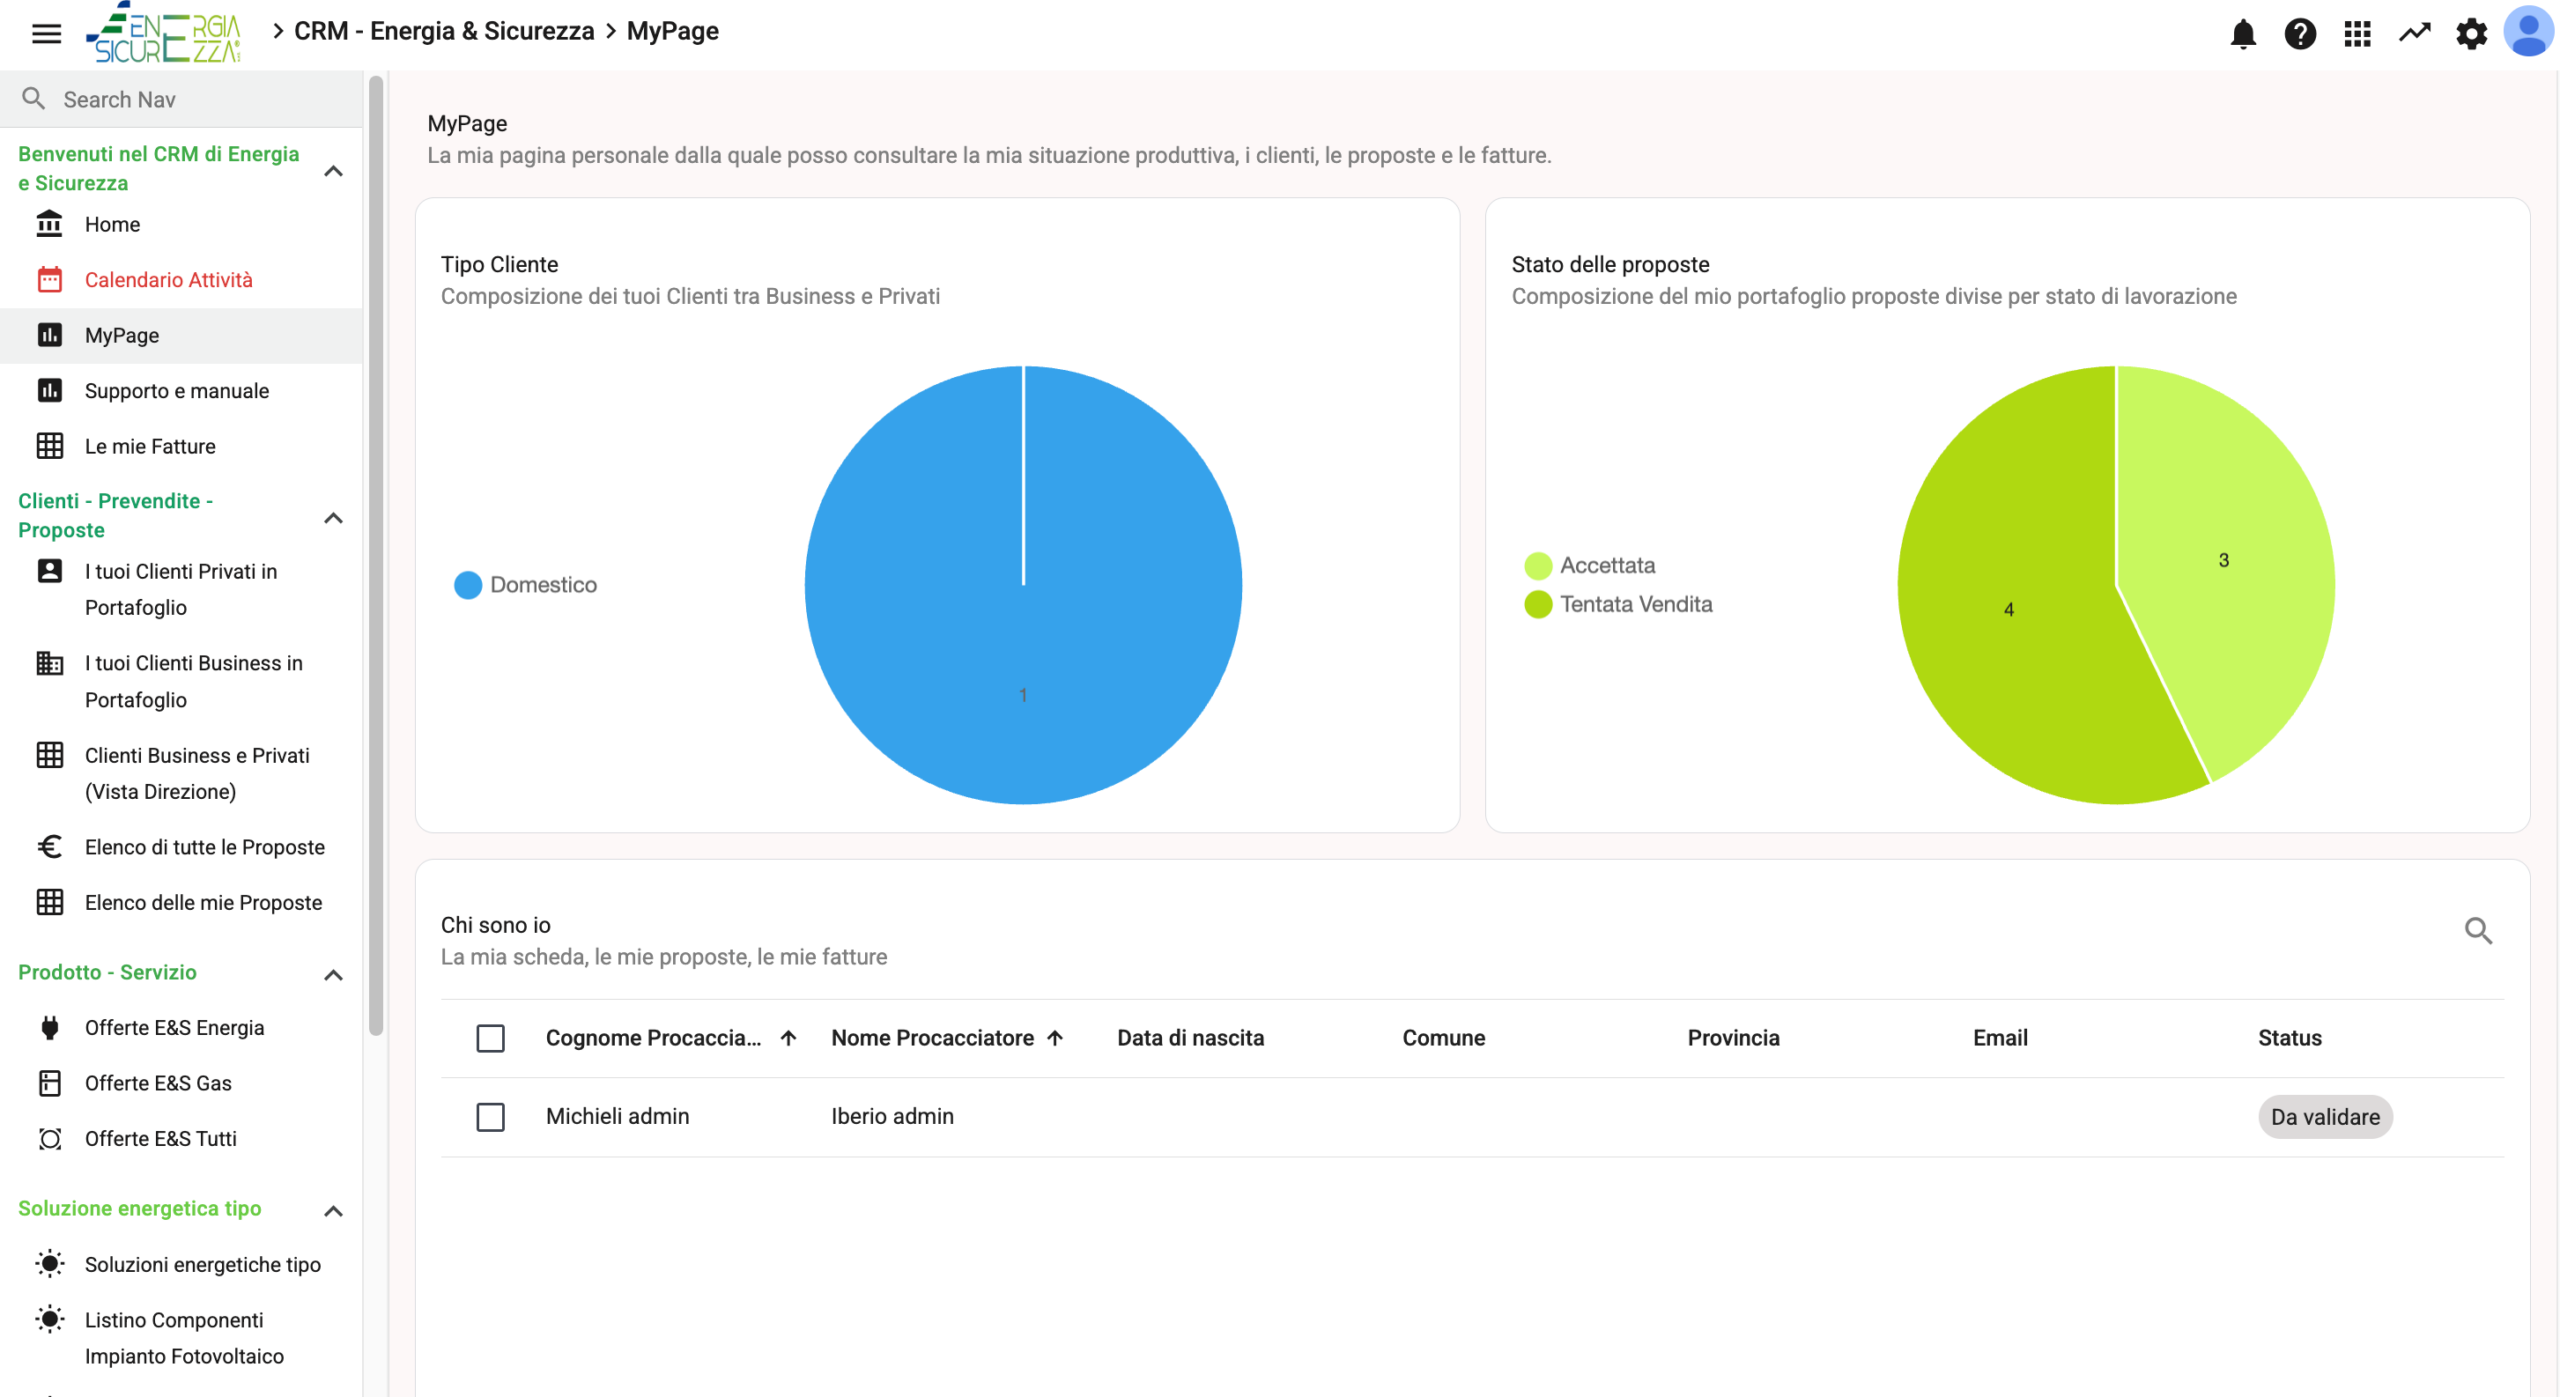The image size is (2560, 1397).
Task: Open Calendario Attività in sidebar
Action: [x=168, y=280]
